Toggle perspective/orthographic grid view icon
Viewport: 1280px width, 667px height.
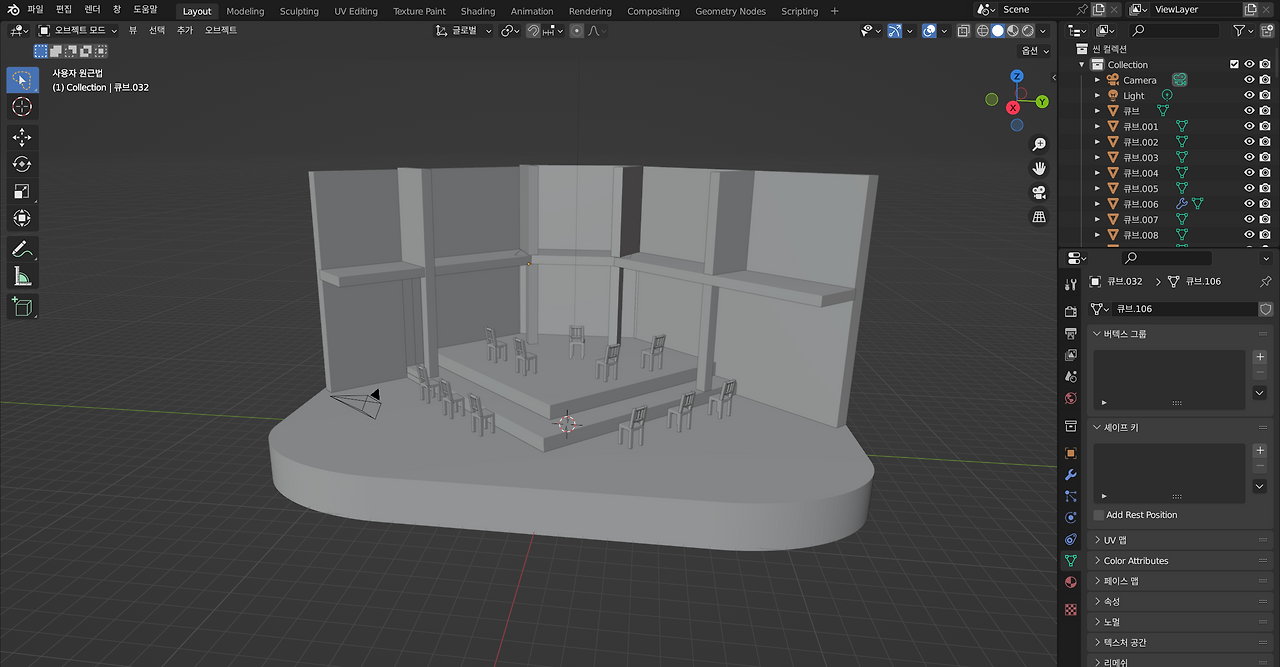click(1039, 217)
